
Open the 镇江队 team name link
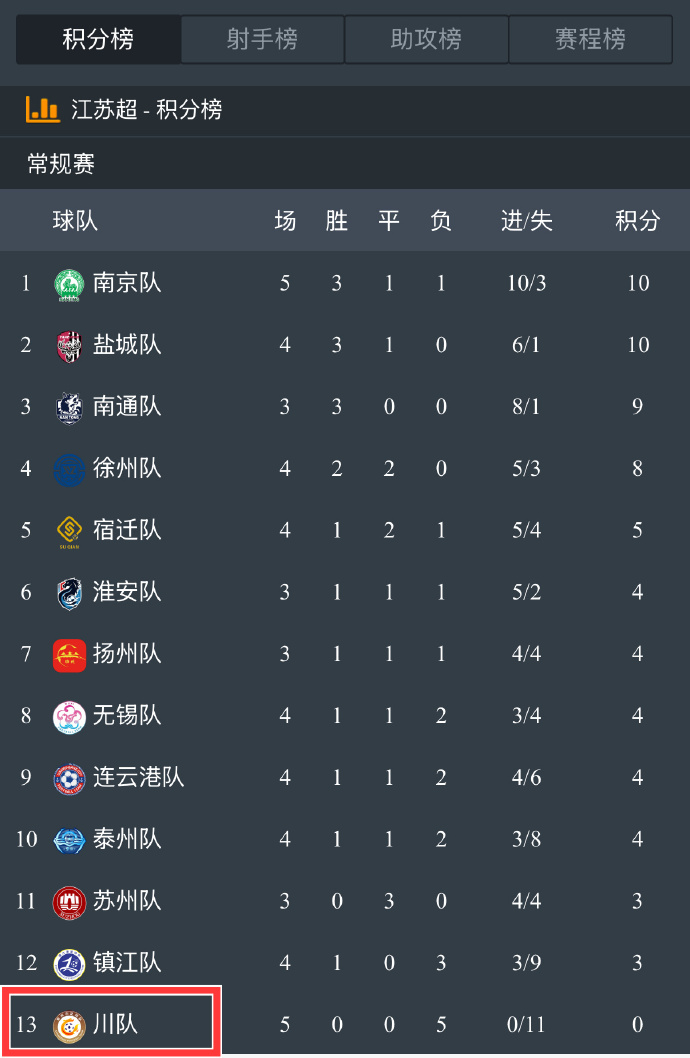click(127, 963)
